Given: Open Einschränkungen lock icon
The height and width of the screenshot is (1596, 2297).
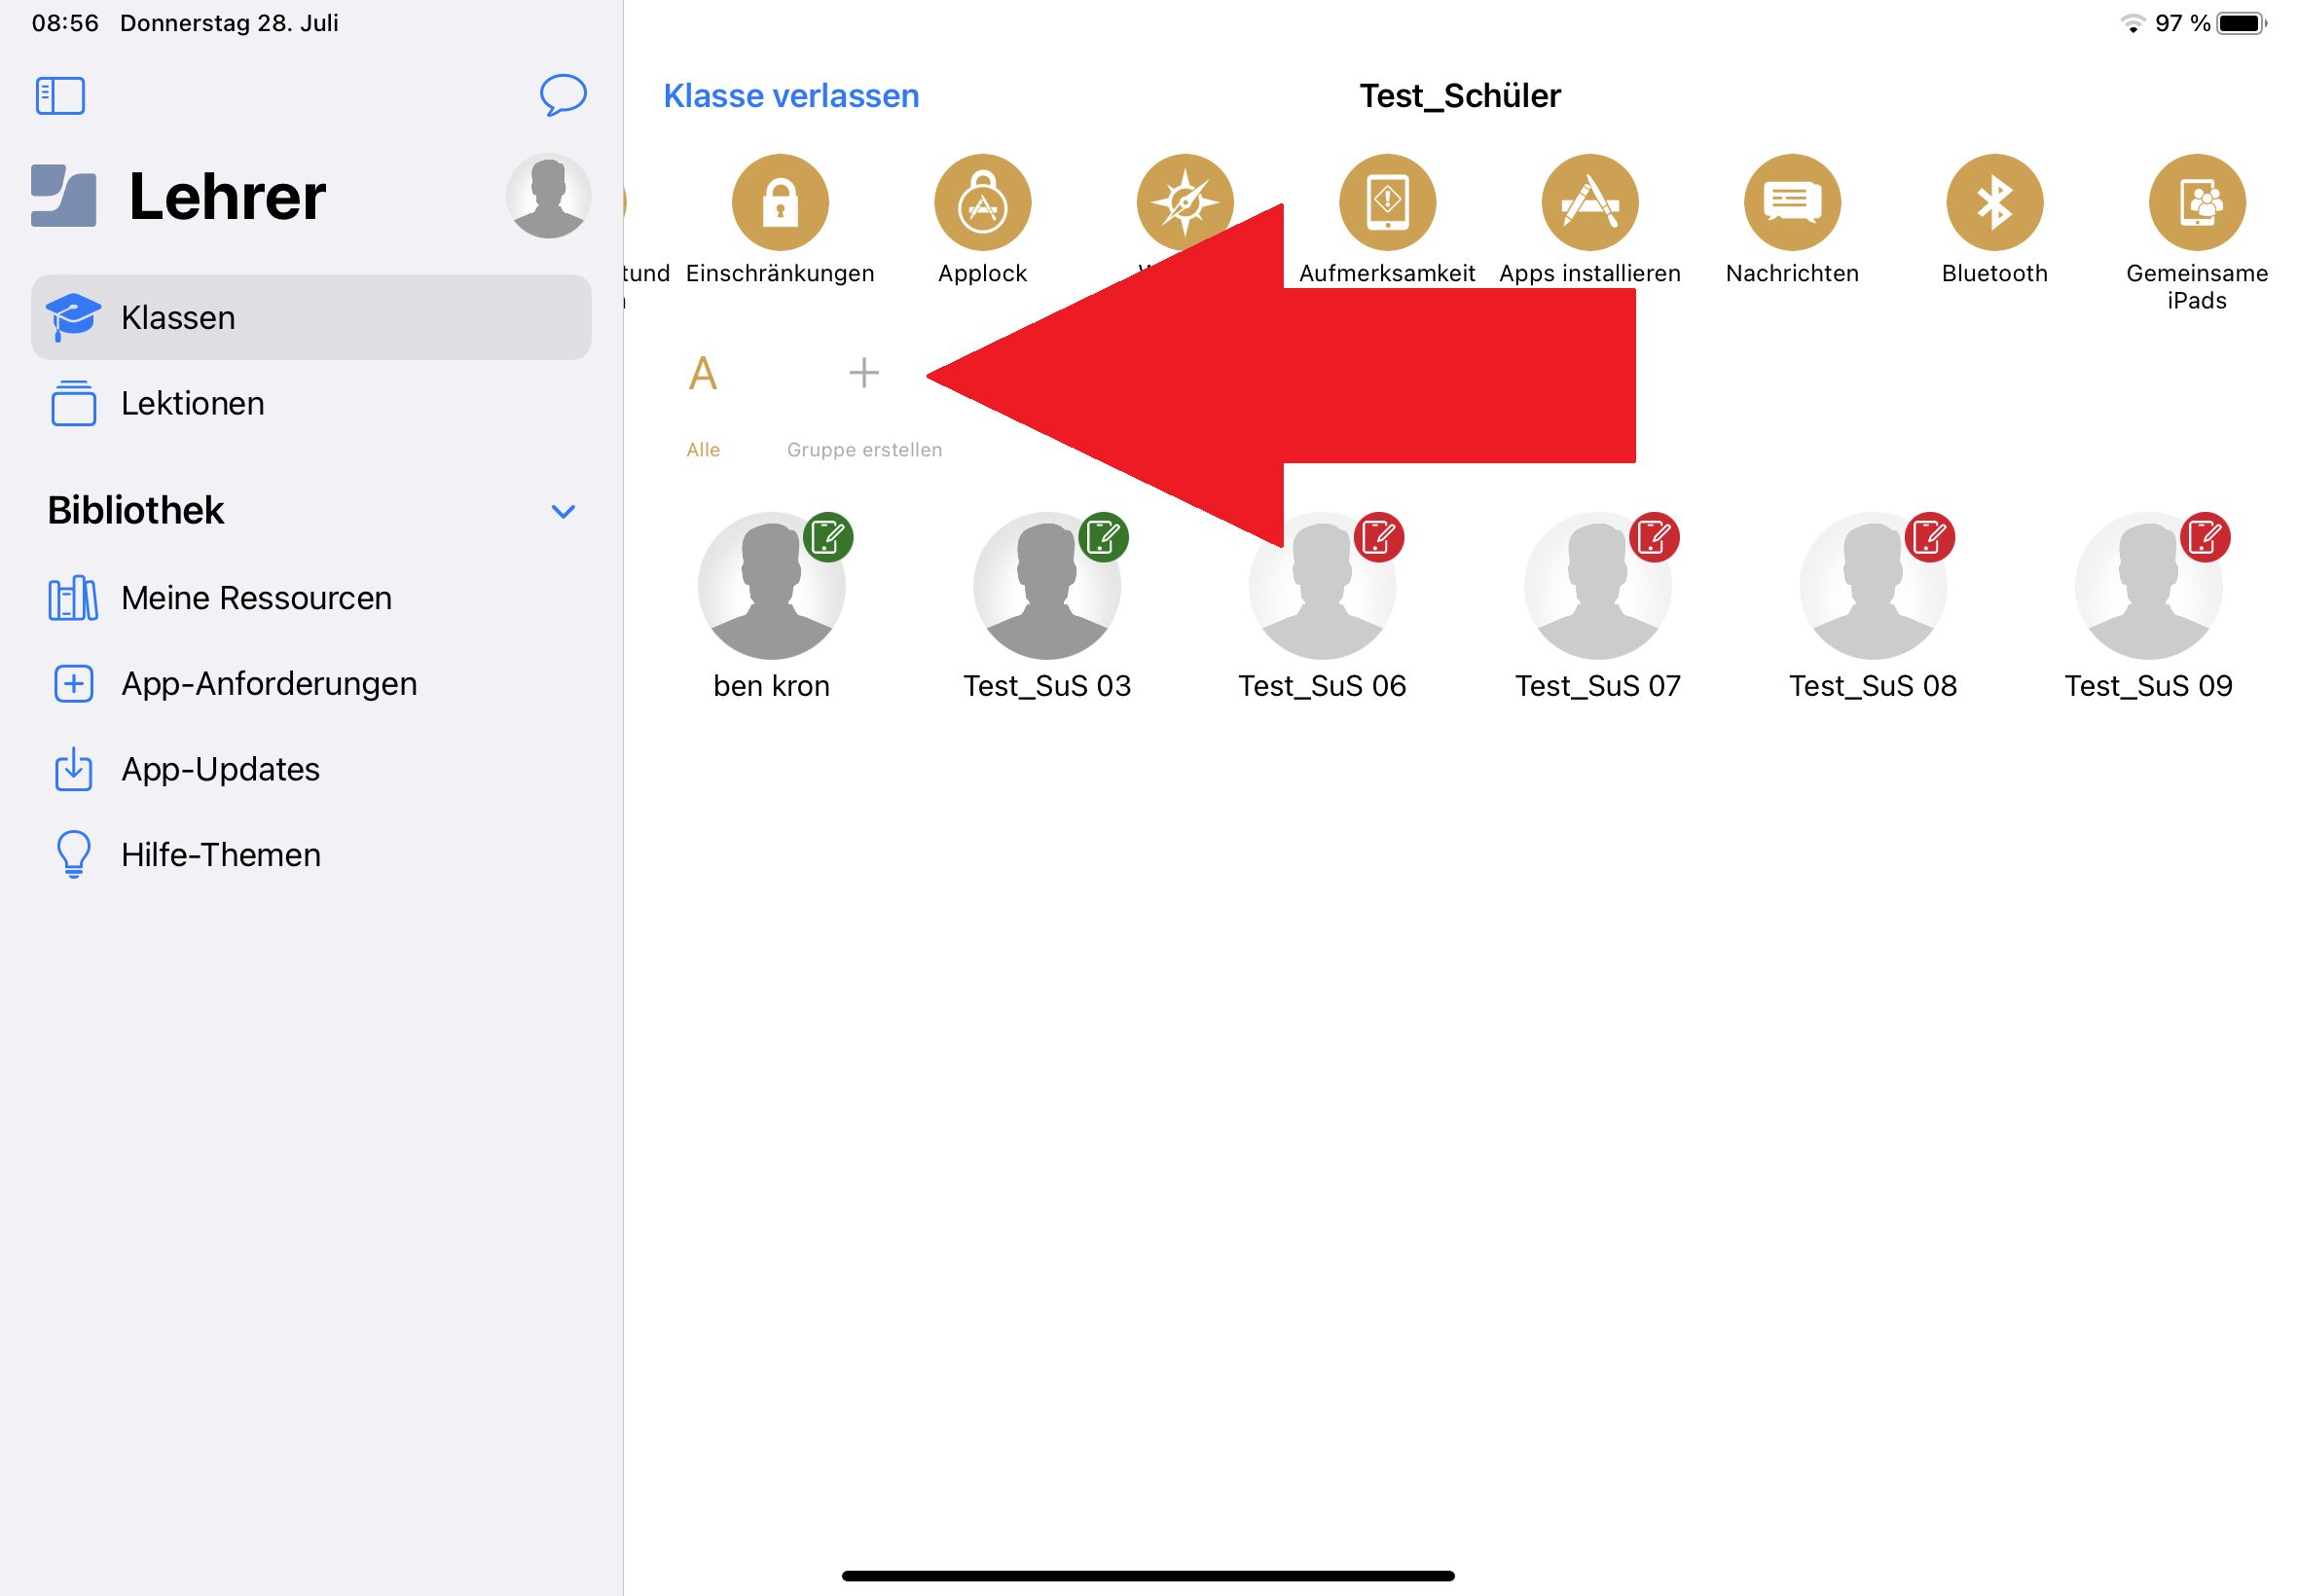Looking at the screenshot, I should (x=780, y=202).
